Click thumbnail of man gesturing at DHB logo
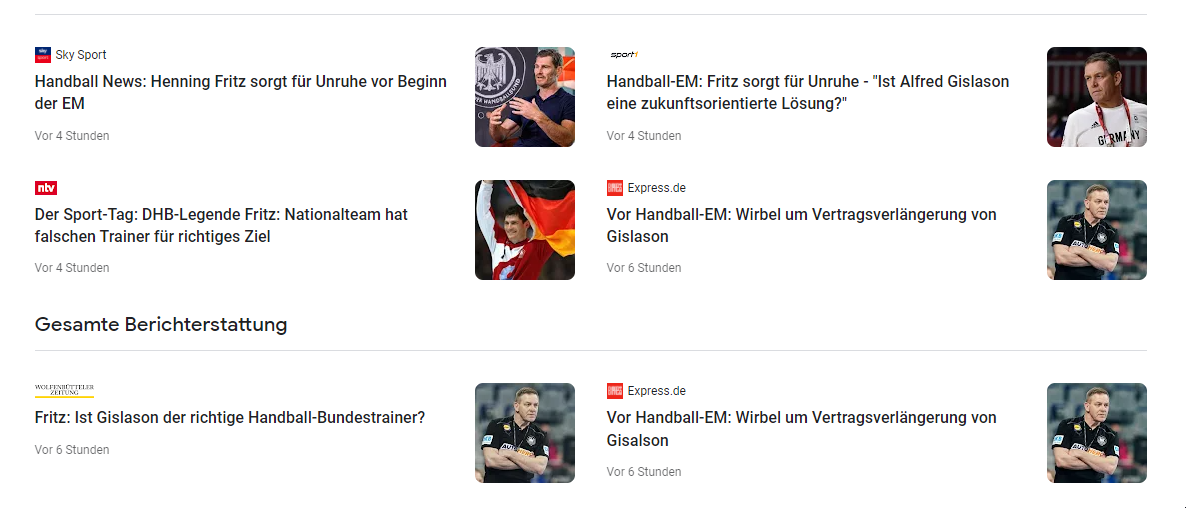 click(525, 97)
